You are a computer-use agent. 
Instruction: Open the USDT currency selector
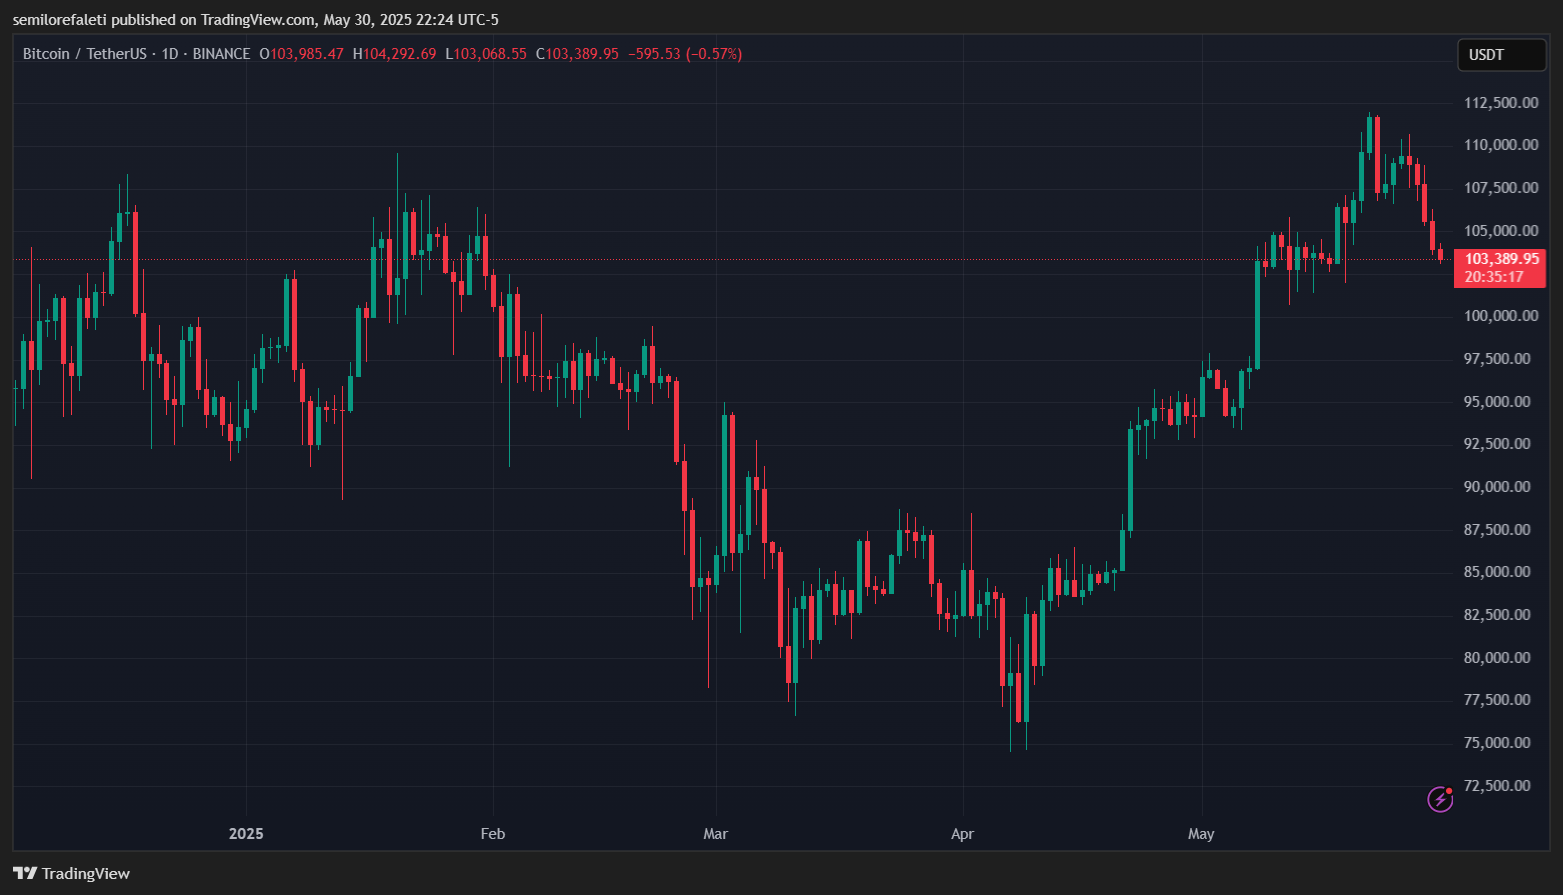(x=1501, y=55)
